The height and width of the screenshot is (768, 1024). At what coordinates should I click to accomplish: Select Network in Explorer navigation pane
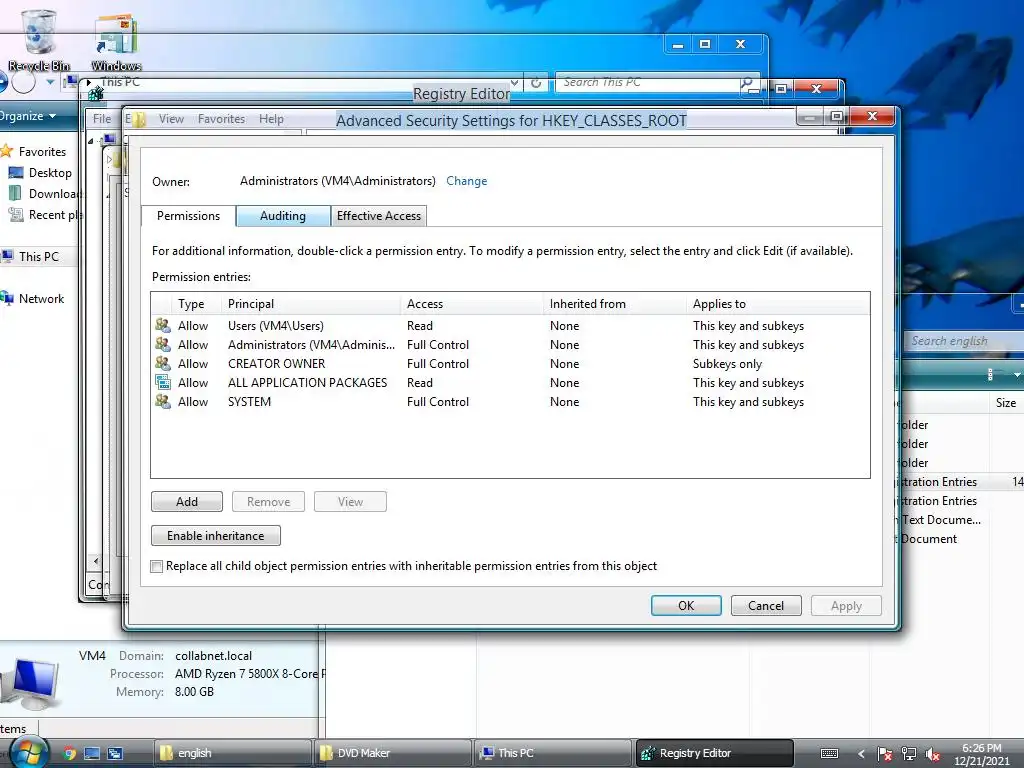pos(33,298)
